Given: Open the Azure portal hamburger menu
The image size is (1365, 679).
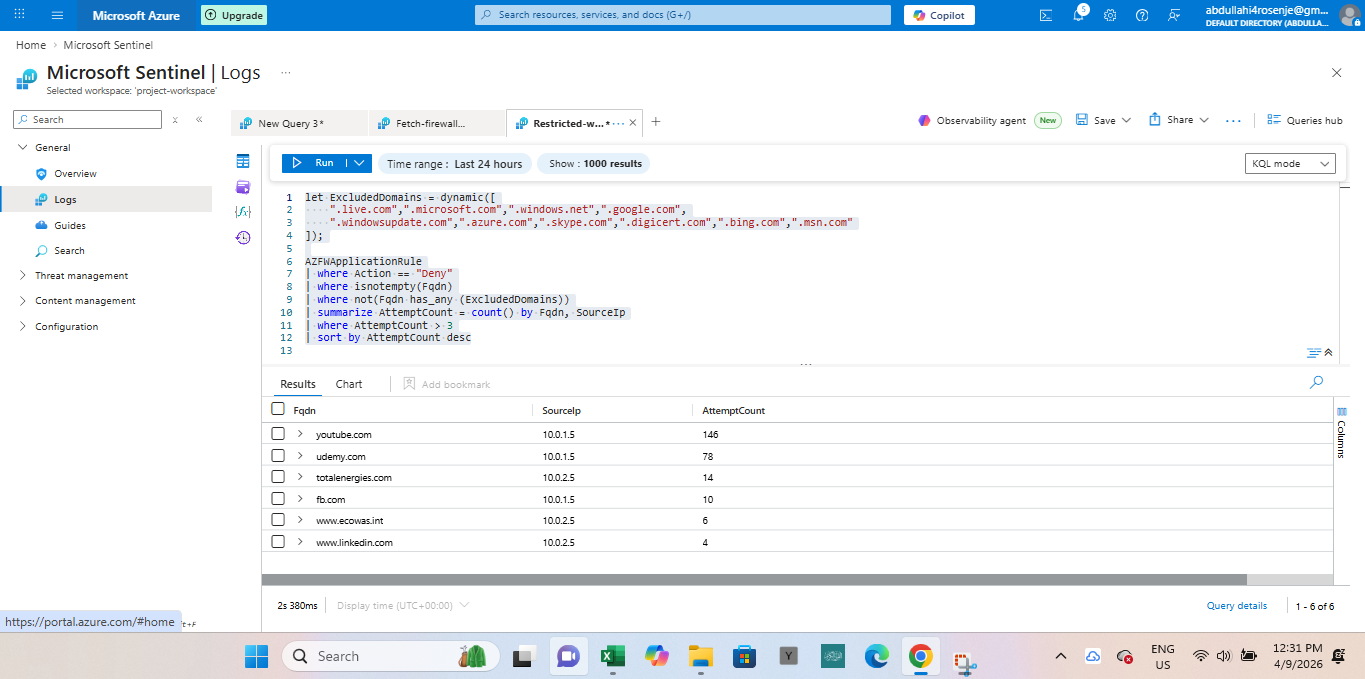Looking at the screenshot, I should [x=57, y=15].
